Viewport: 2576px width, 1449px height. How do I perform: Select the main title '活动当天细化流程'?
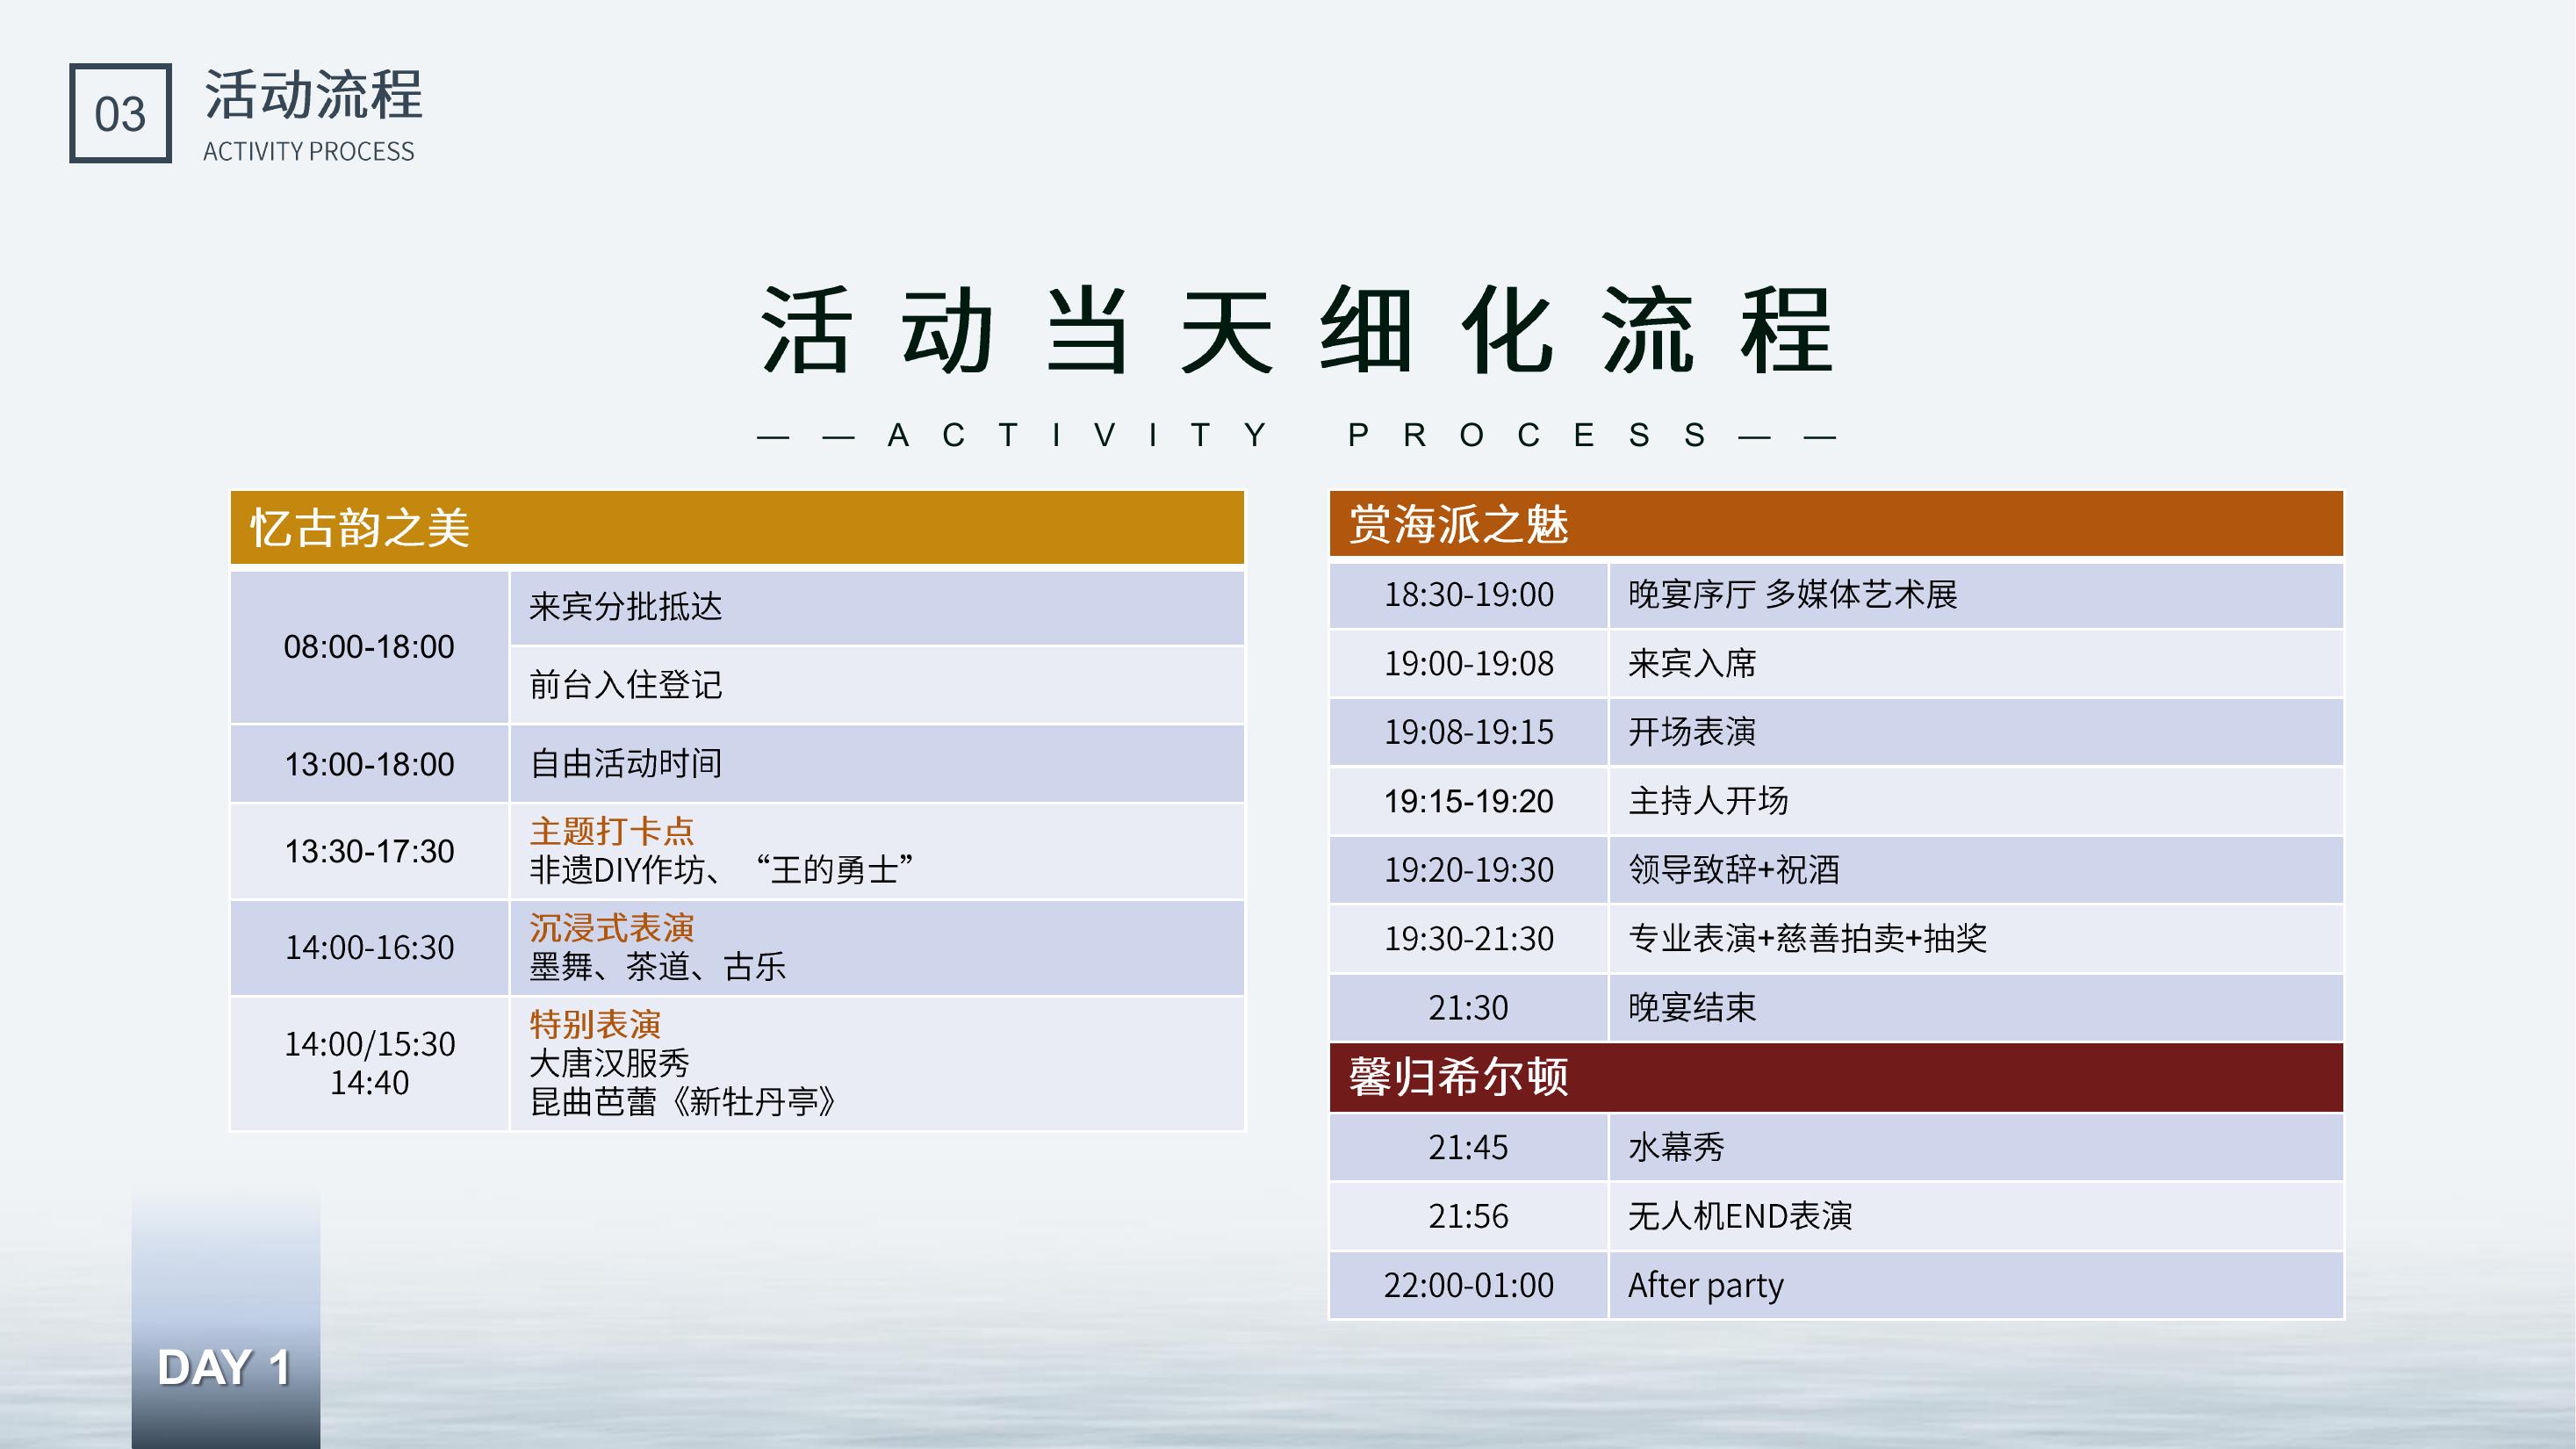click(1296, 329)
